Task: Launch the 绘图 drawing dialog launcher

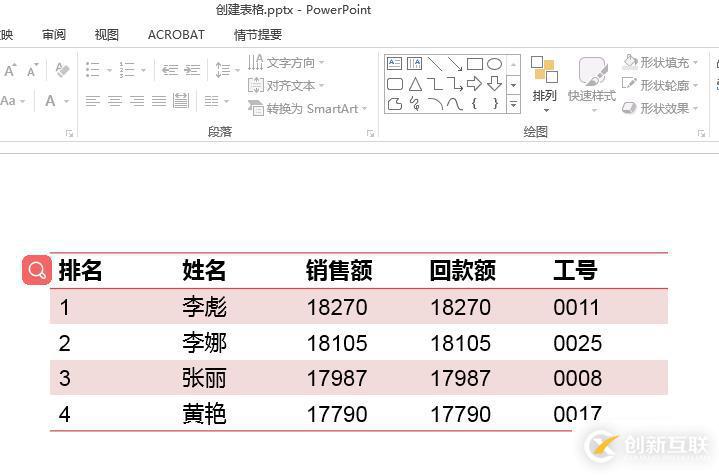Action: [701, 133]
